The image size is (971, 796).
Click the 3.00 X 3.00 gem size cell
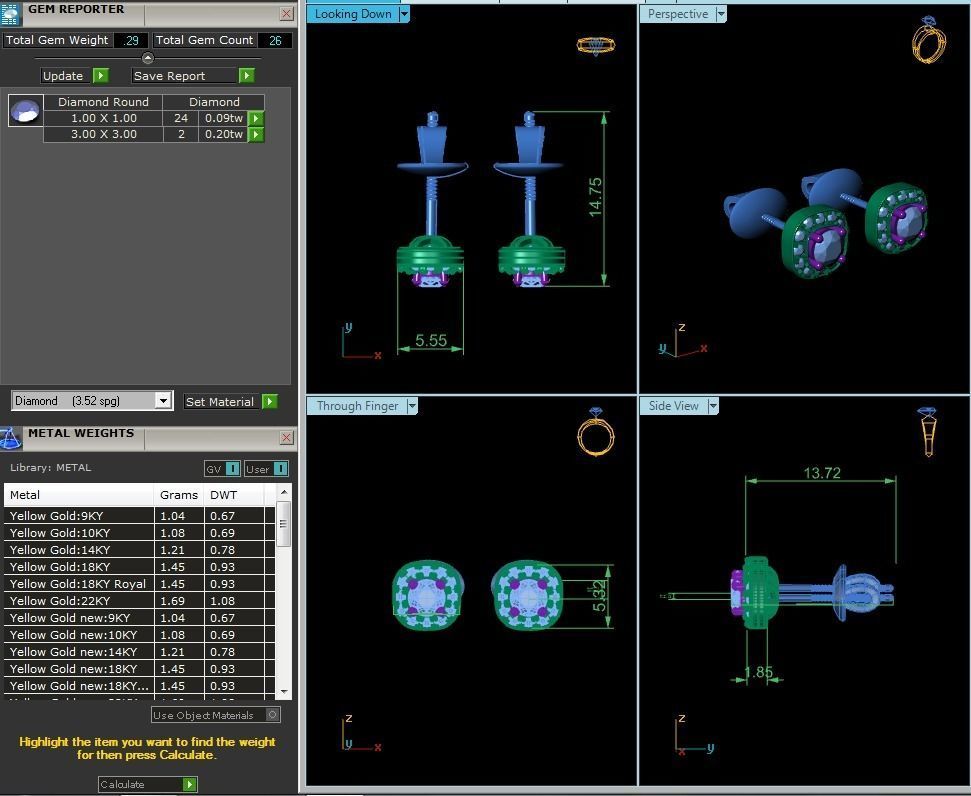point(103,134)
